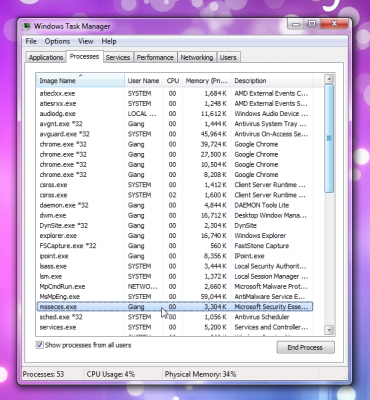This screenshot has height=400, width=370.
Task: Select the audiodg.exe process
Action: (x=174, y=114)
